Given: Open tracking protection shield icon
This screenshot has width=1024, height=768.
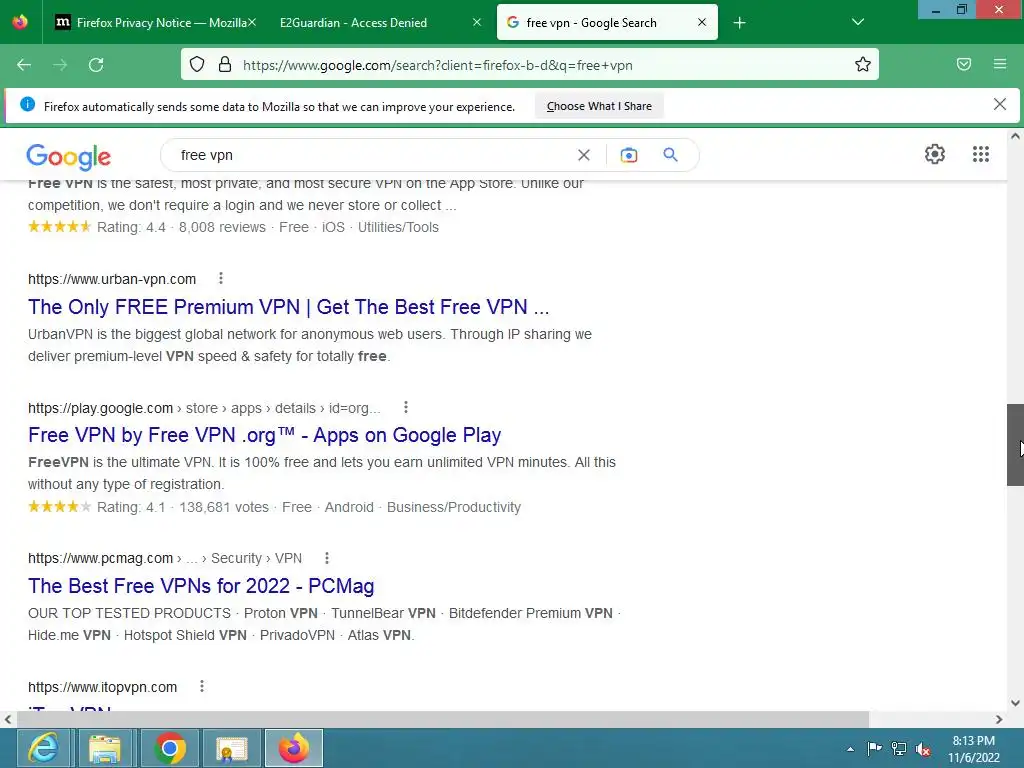Looking at the screenshot, I should tap(197, 65).
